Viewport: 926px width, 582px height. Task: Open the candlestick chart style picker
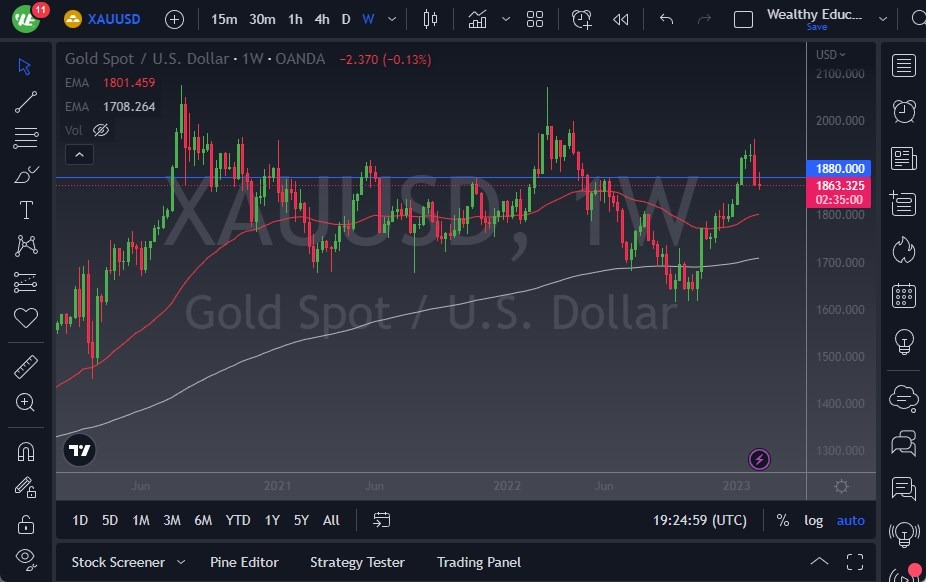(x=431, y=19)
